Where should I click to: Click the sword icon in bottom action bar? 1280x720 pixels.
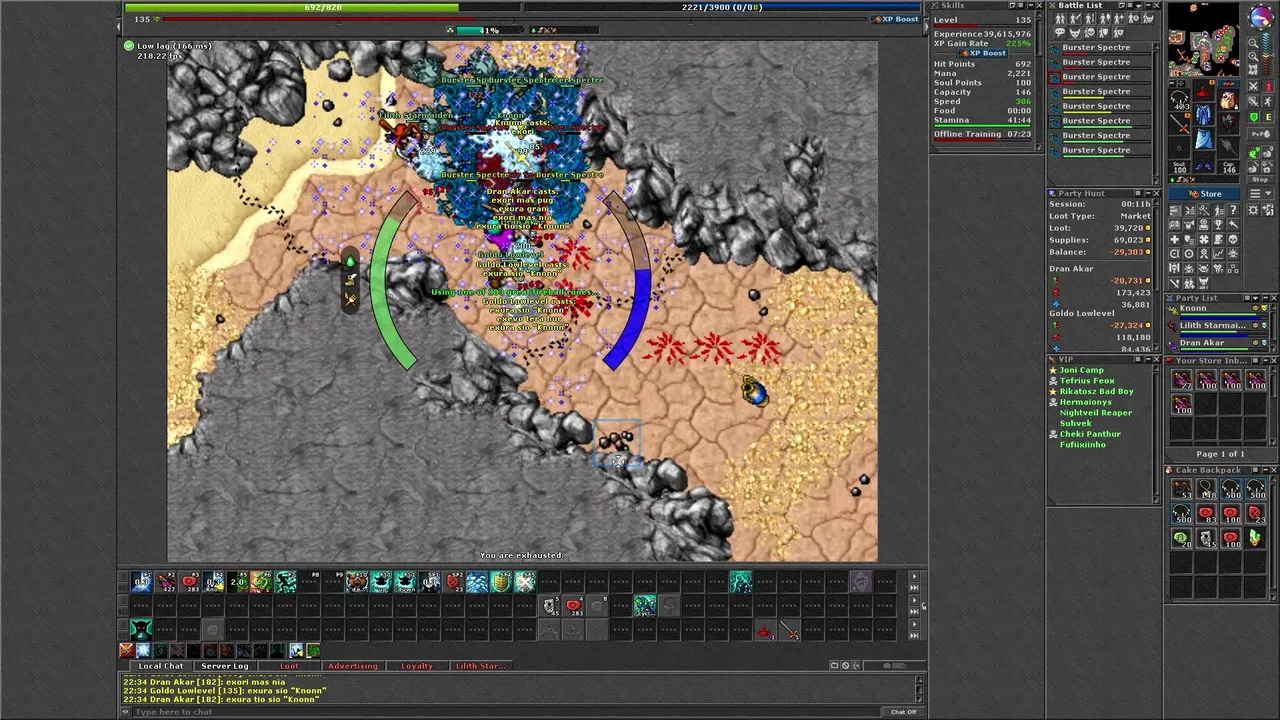790,629
